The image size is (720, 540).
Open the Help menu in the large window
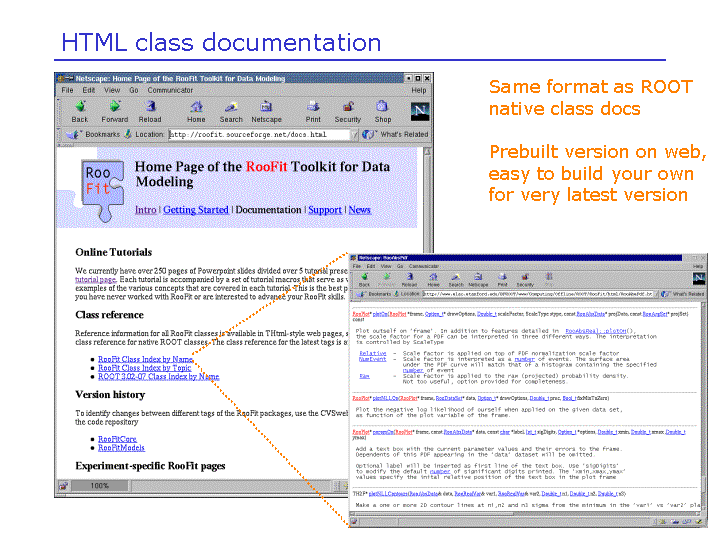(x=419, y=90)
